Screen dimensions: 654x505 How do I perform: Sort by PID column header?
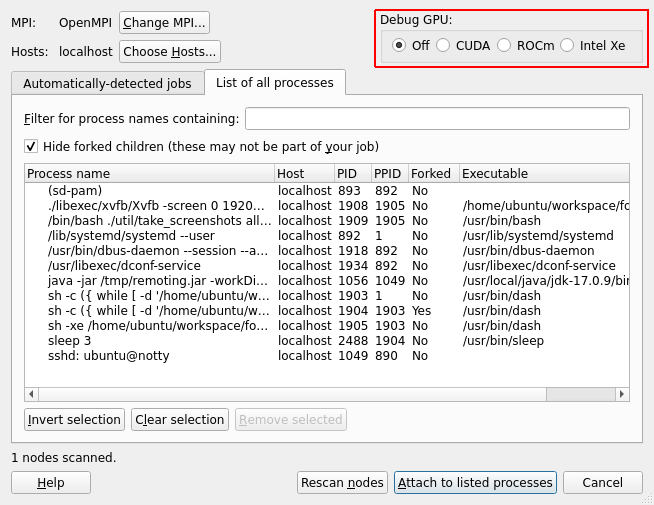(x=352, y=173)
